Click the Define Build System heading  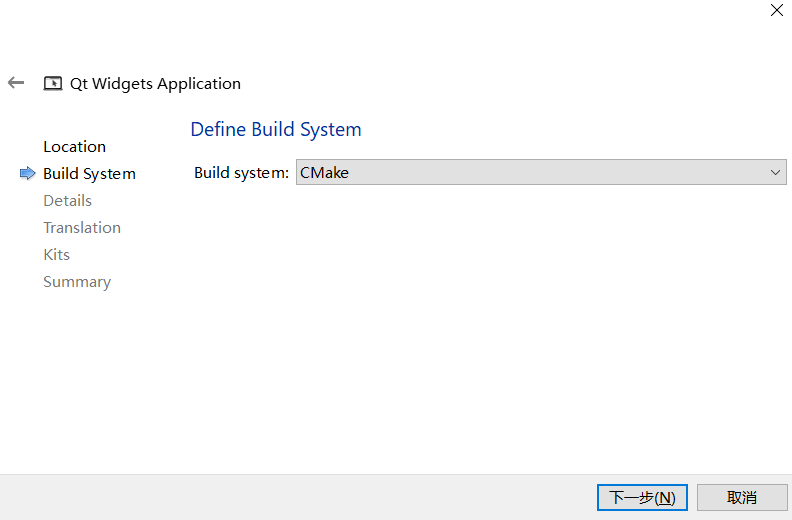[x=276, y=130]
